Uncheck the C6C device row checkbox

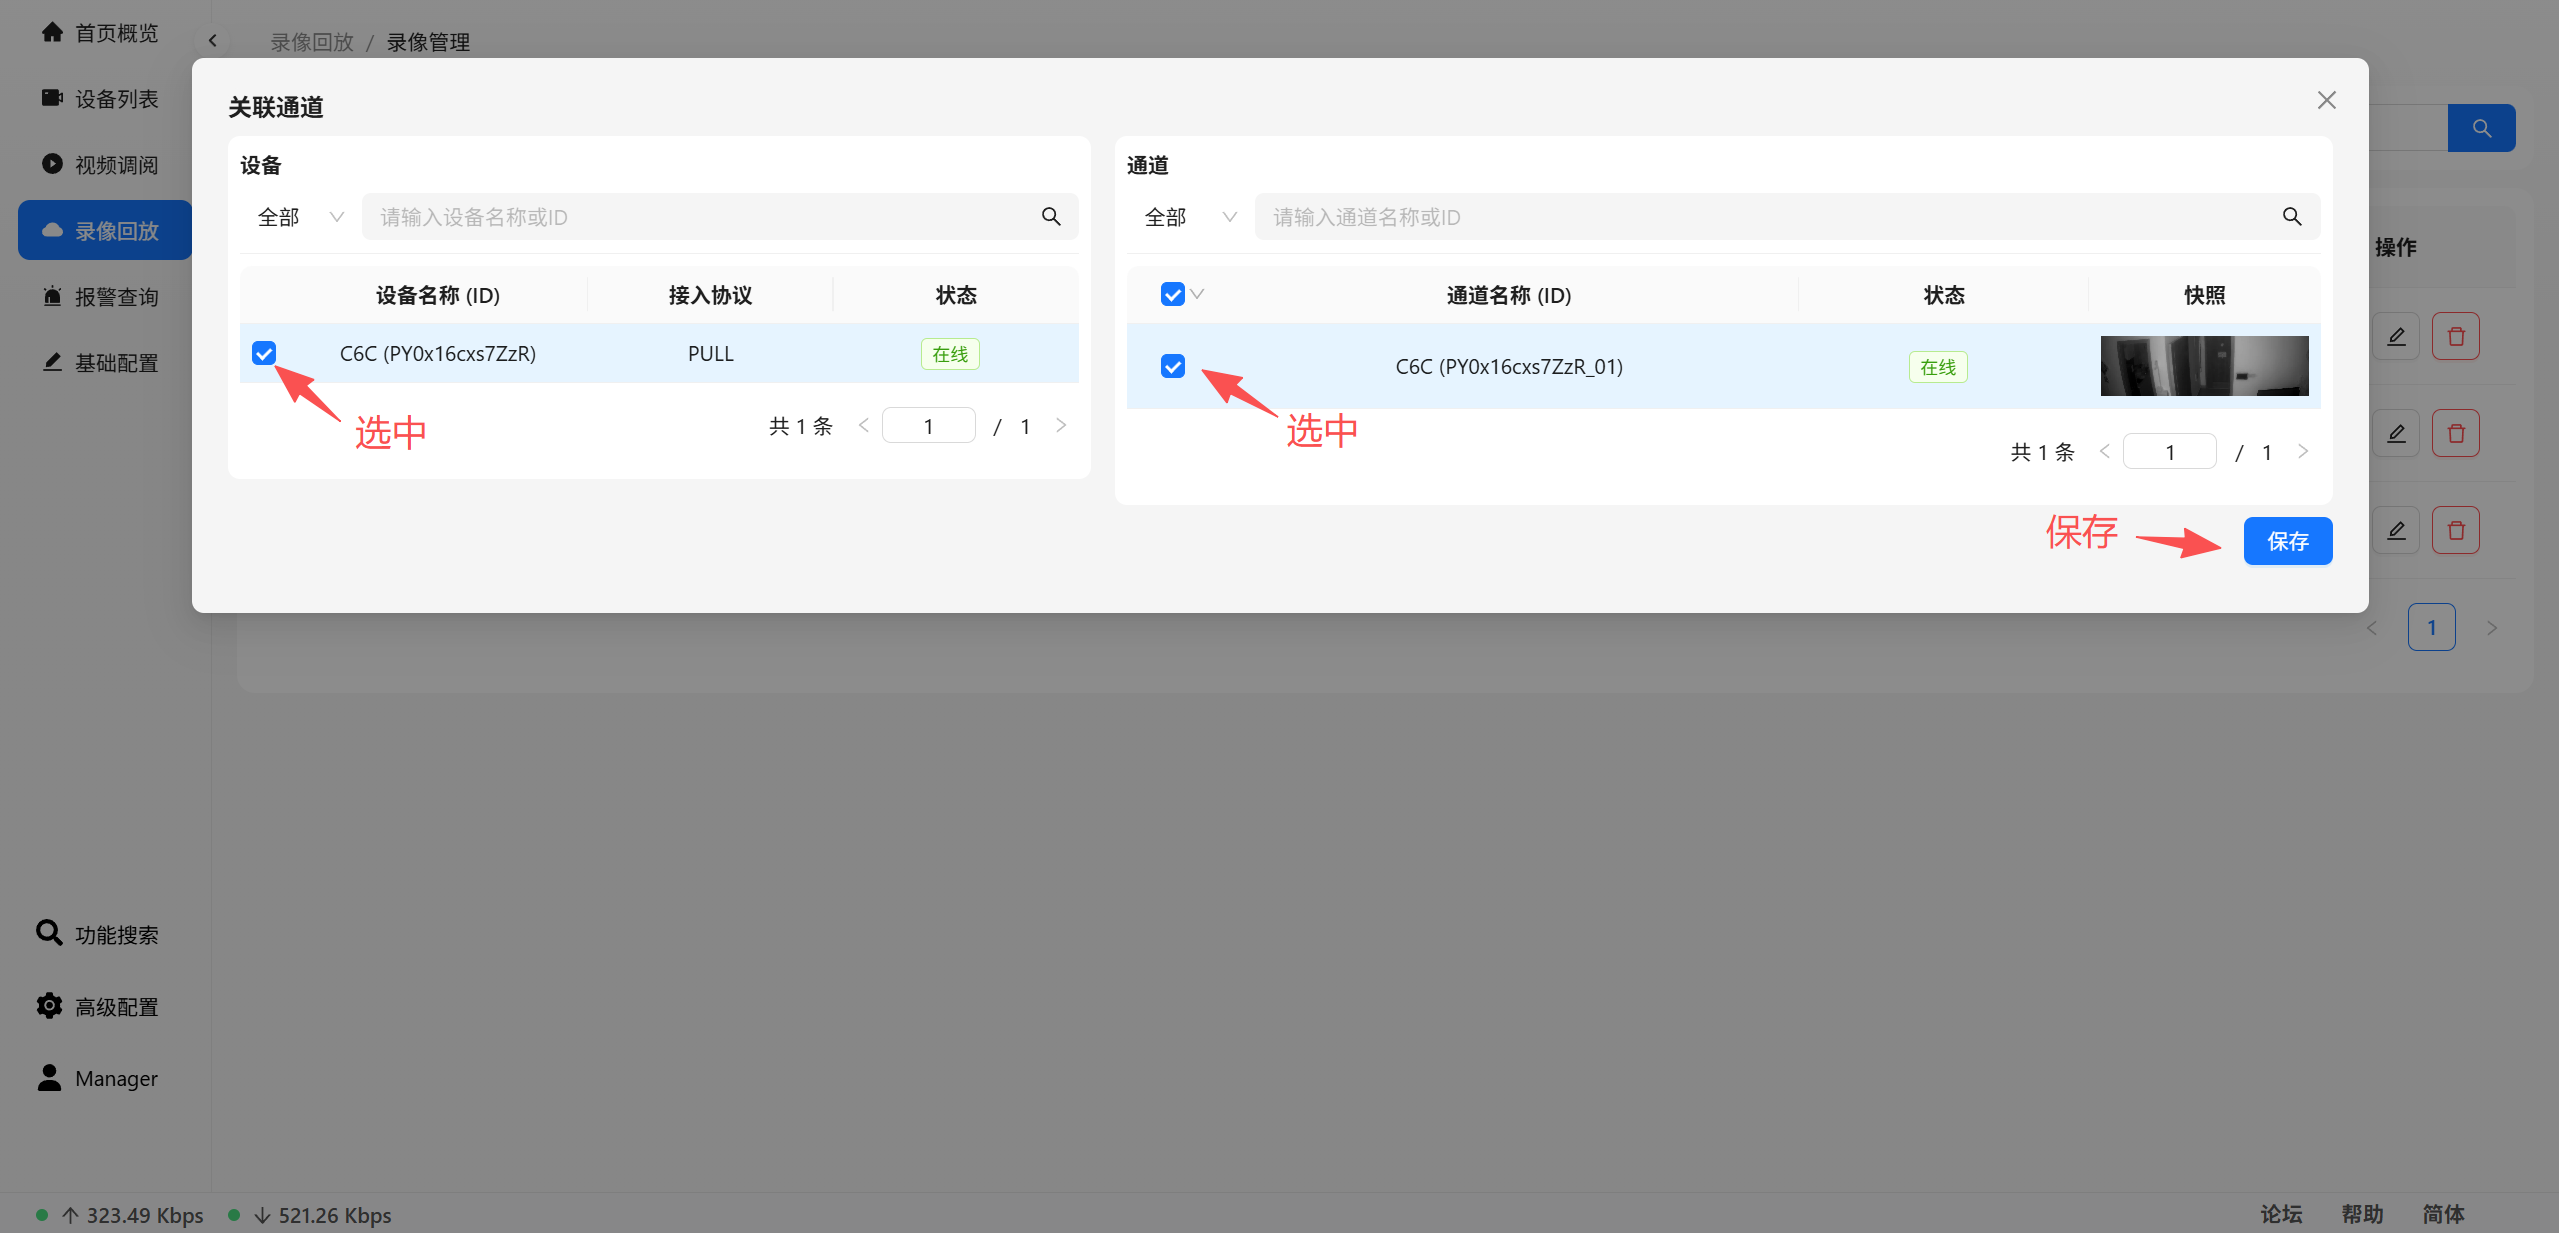coord(264,353)
